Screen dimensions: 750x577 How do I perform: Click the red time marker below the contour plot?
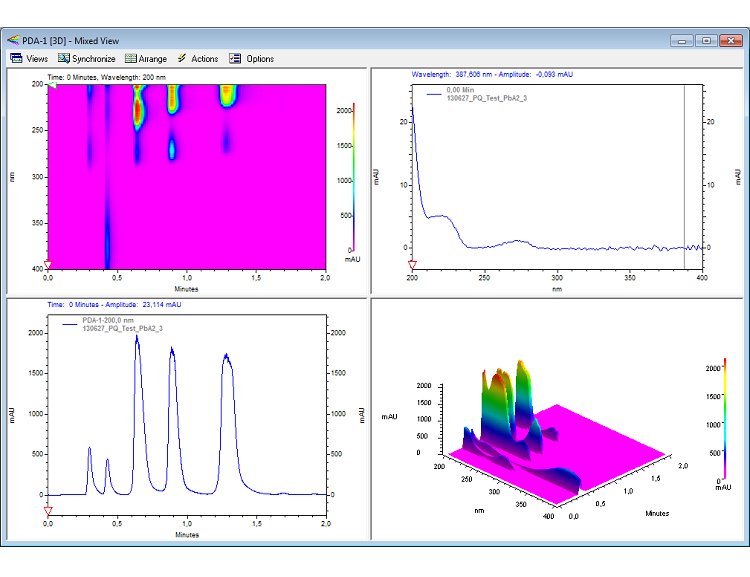pyautogui.click(x=47, y=266)
